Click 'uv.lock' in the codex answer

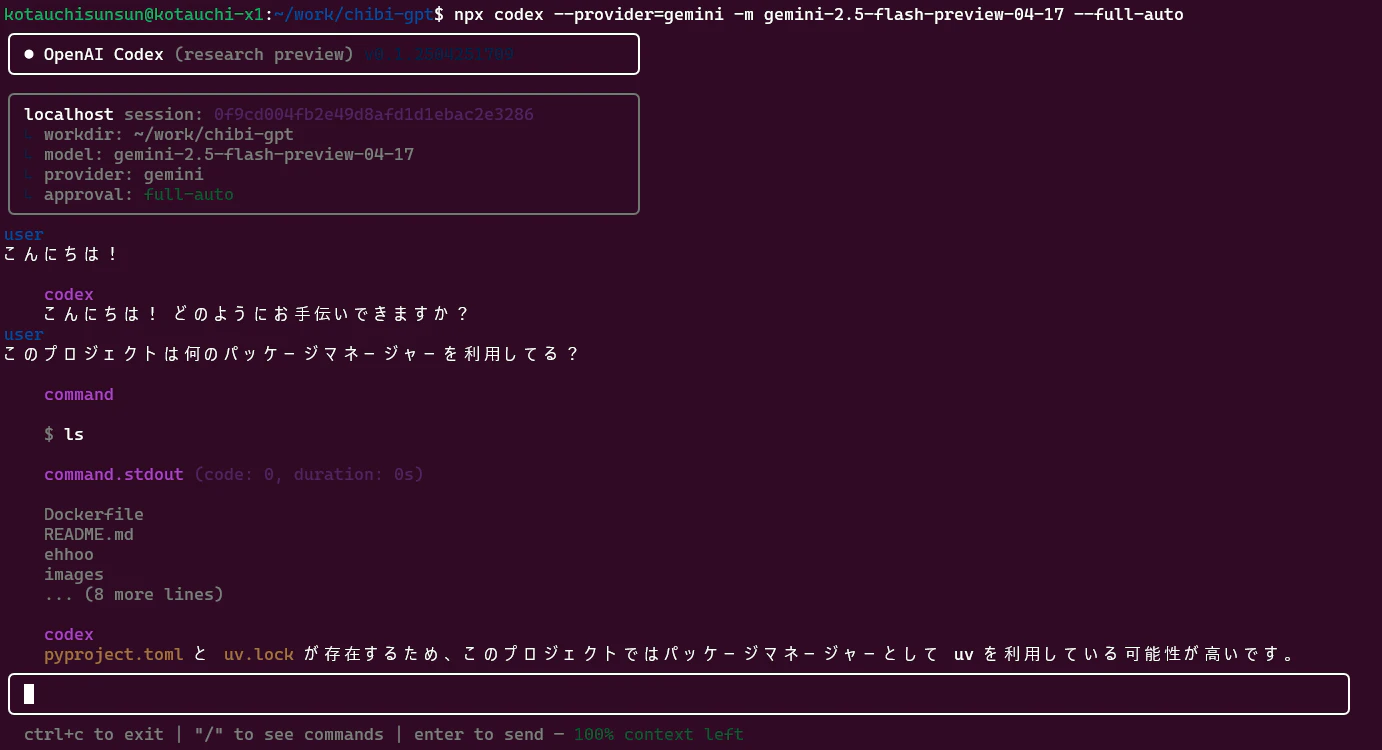click(x=259, y=654)
